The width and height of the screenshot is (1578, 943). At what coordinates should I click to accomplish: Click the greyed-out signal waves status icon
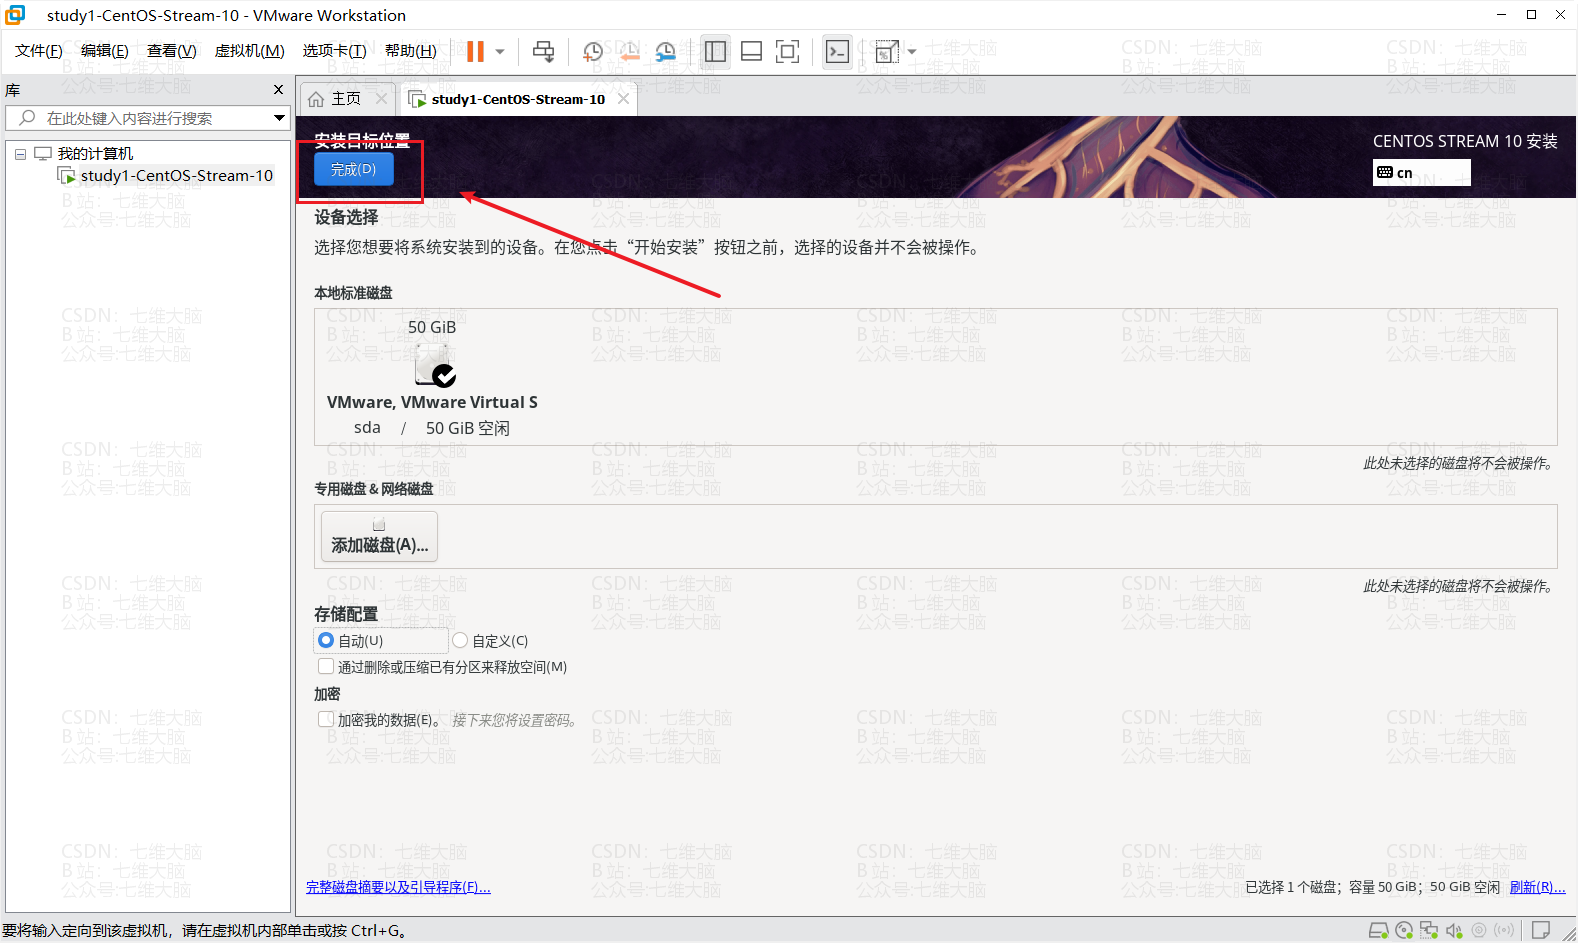(x=1504, y=930)
